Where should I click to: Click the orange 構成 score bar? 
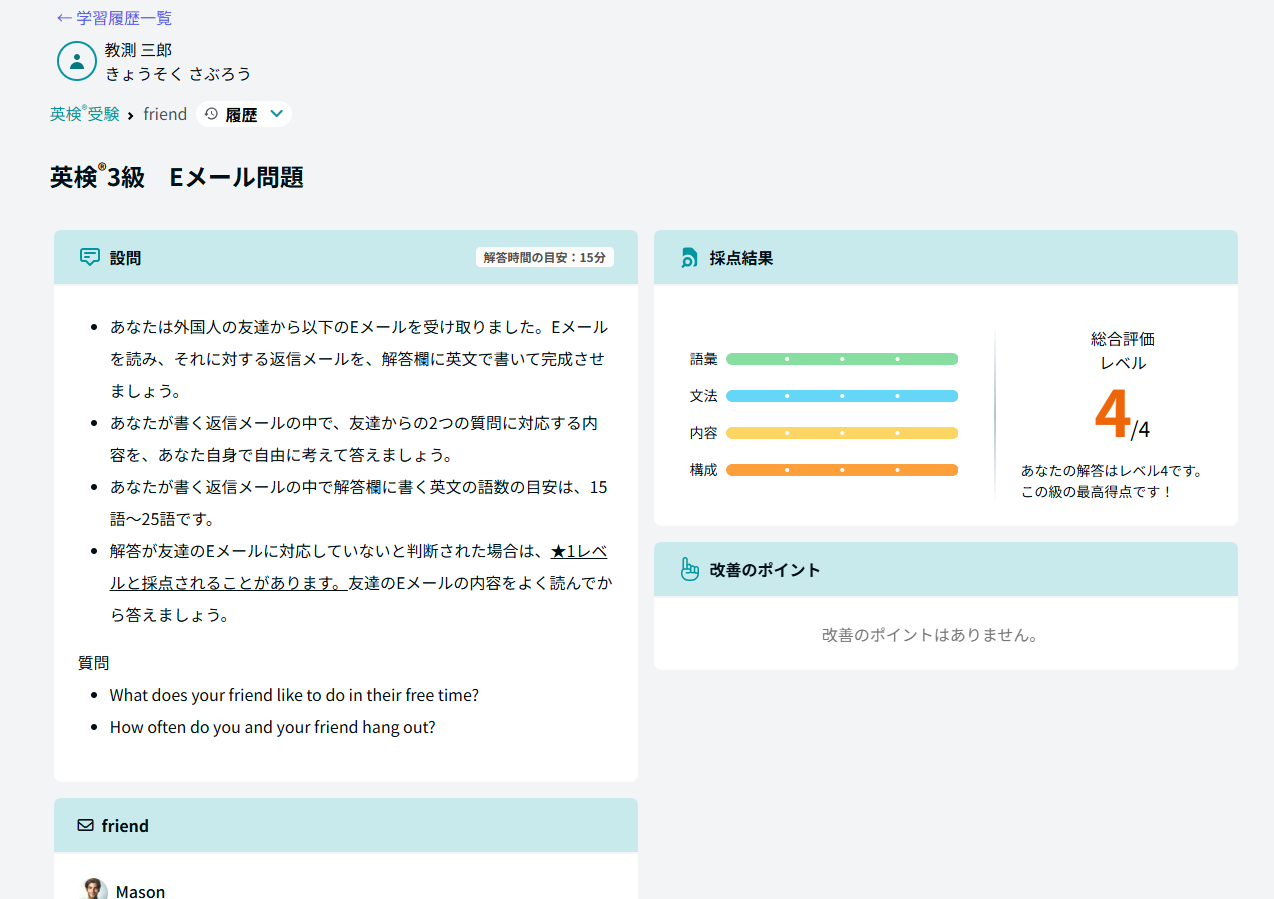point(841,470)
